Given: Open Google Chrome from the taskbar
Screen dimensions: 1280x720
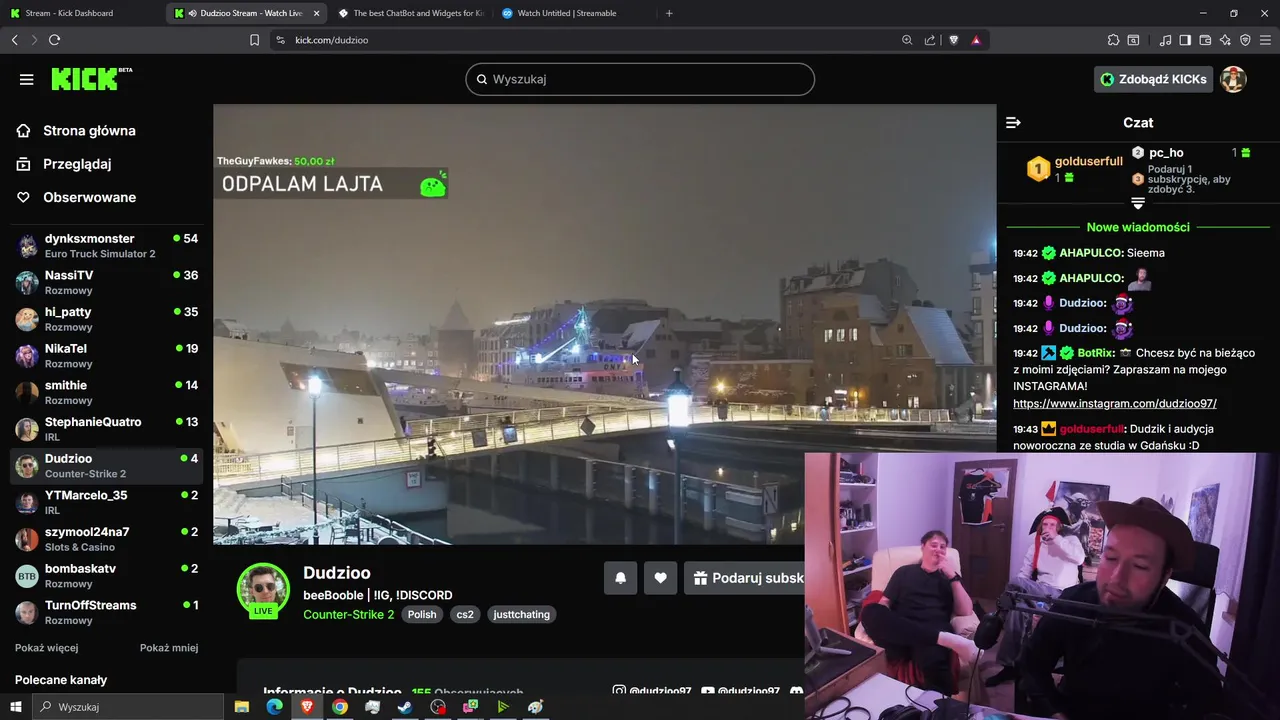Looking at the screenshot, I should click(x=340, y=707).
